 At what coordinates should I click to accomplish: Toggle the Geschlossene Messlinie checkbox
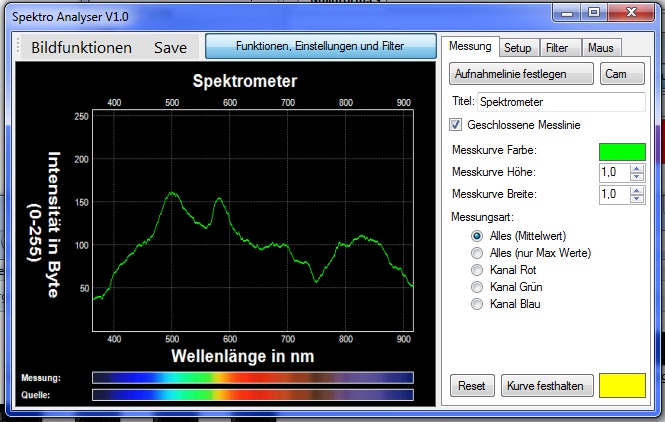[456, 125]
